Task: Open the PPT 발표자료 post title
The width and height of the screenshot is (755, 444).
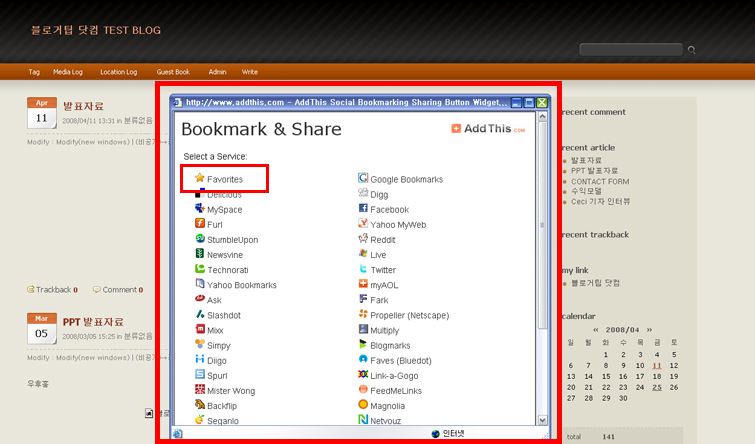Action: (93, 322)
